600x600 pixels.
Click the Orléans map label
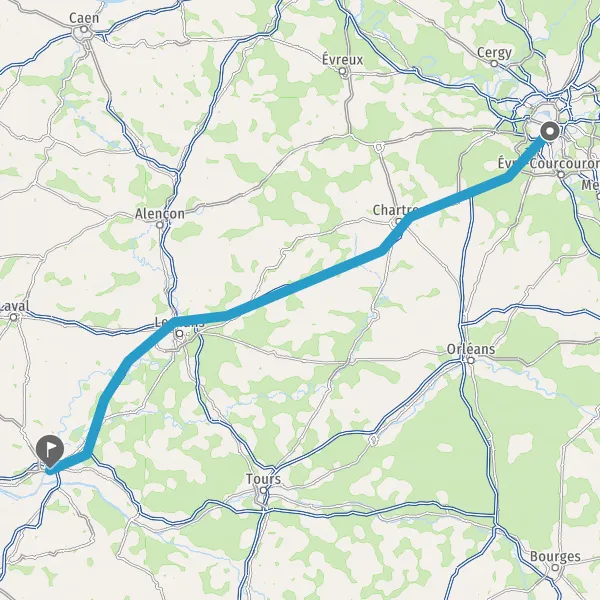pos(471,349)
